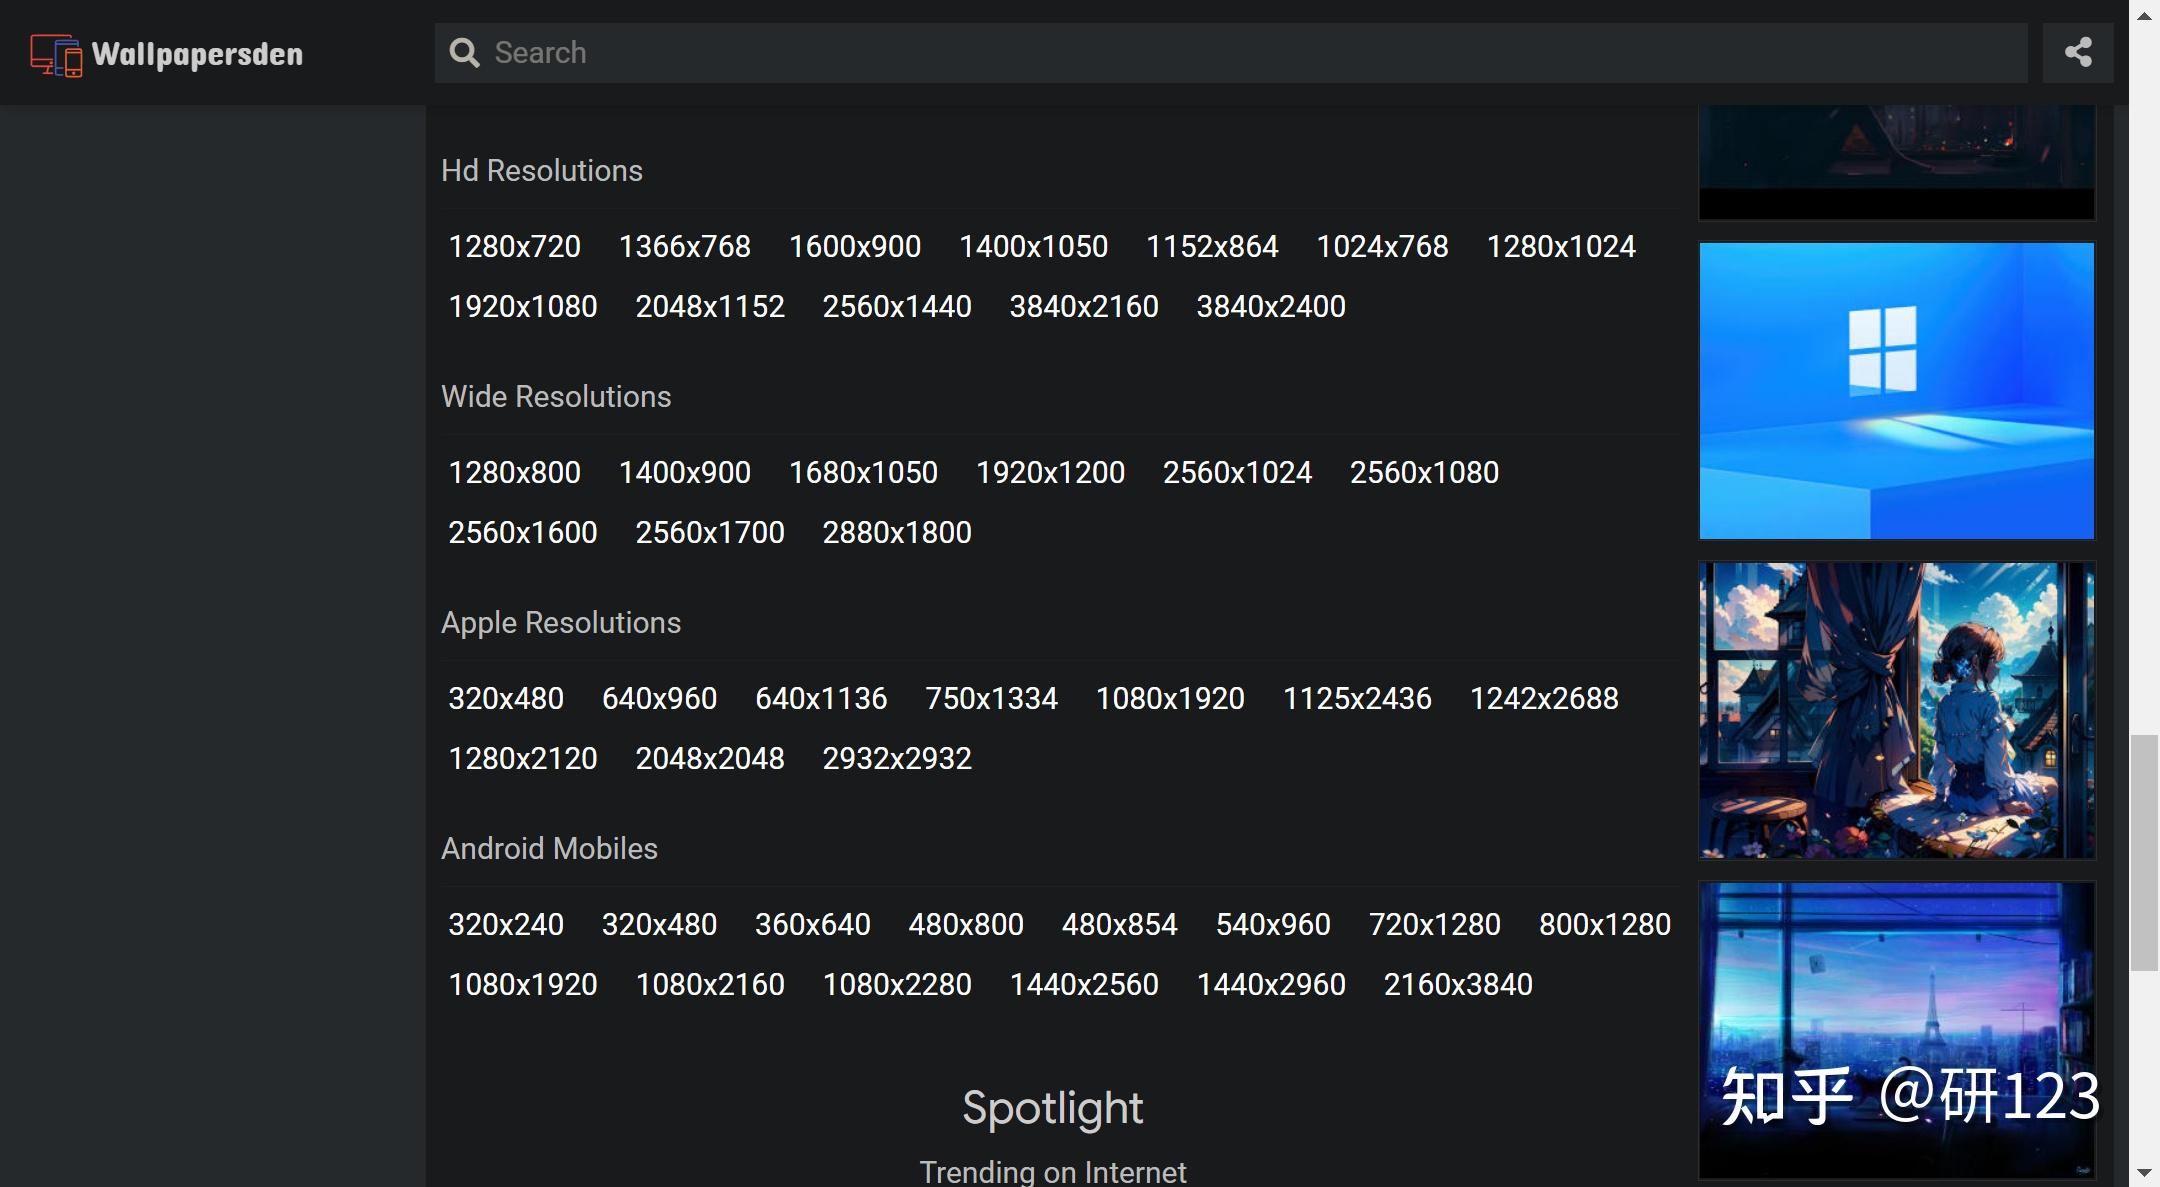Select the 2160x3840 resolution
Image resolution: width=2160 pixels, height=1187 pixels.
pos(1458,985)
